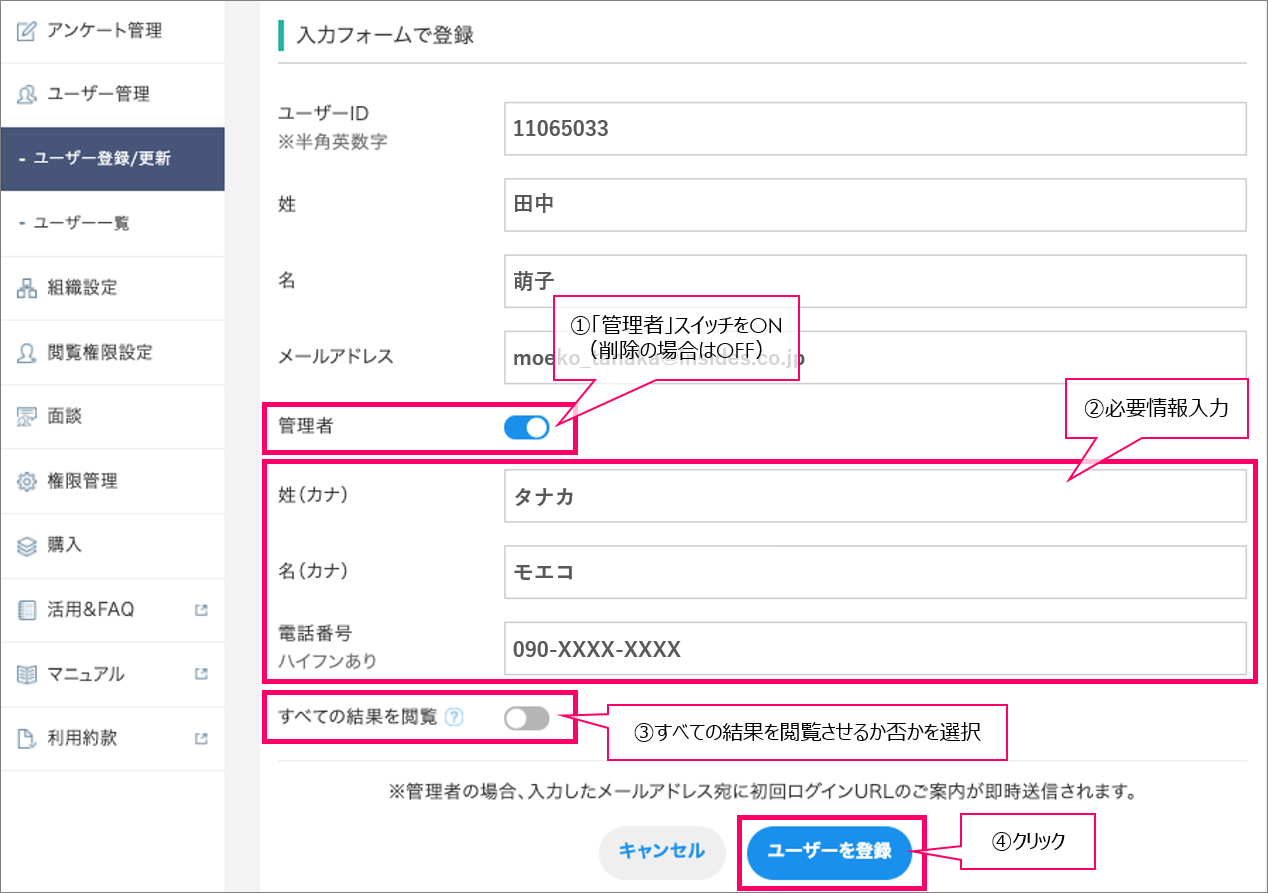Click the 初回ログインURL notice text
This screenshot has height=893, width=1268.
[x=763, y=793]
